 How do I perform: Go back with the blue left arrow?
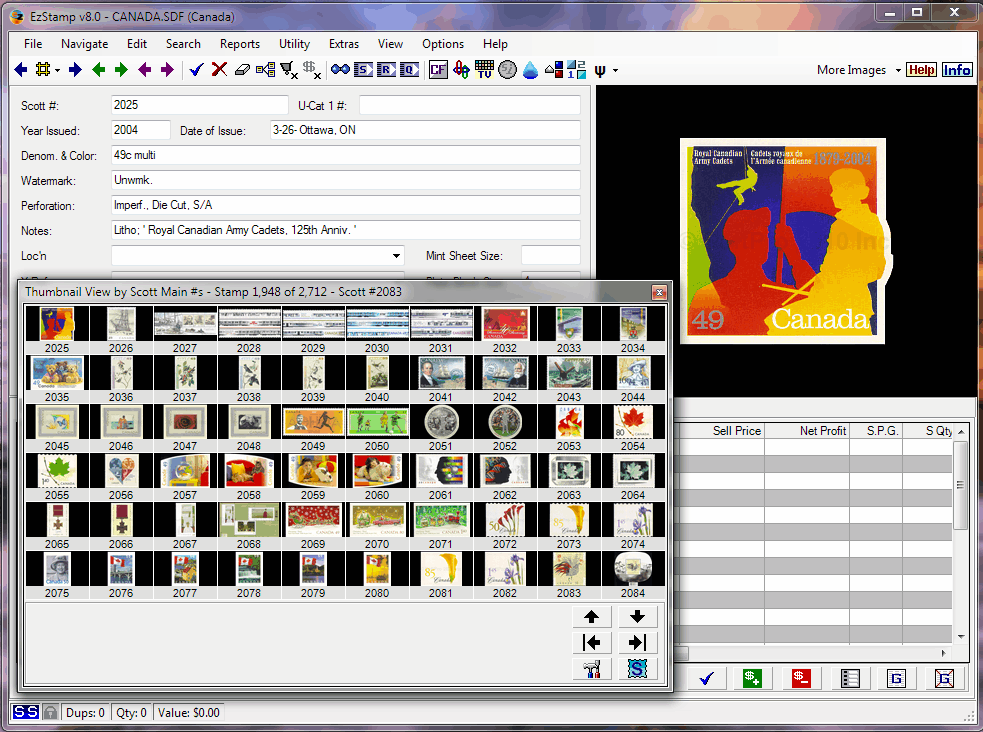coord(21,70)
